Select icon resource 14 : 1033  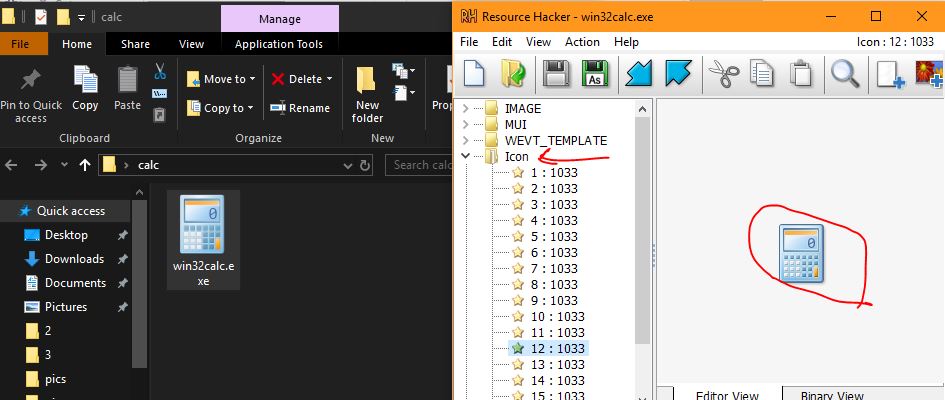point(557,380)
